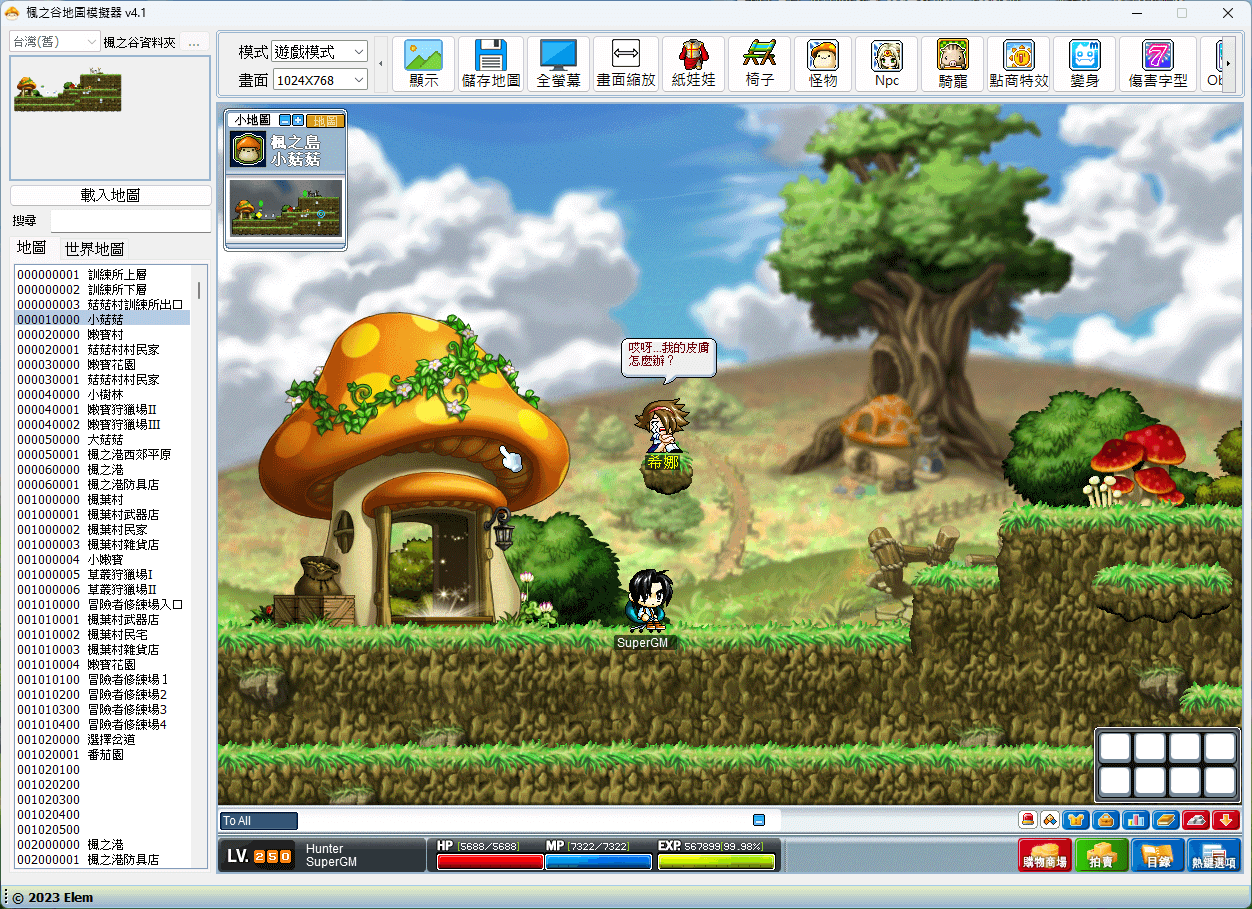Select map 001000000 楓葉村

click(101, 499)
